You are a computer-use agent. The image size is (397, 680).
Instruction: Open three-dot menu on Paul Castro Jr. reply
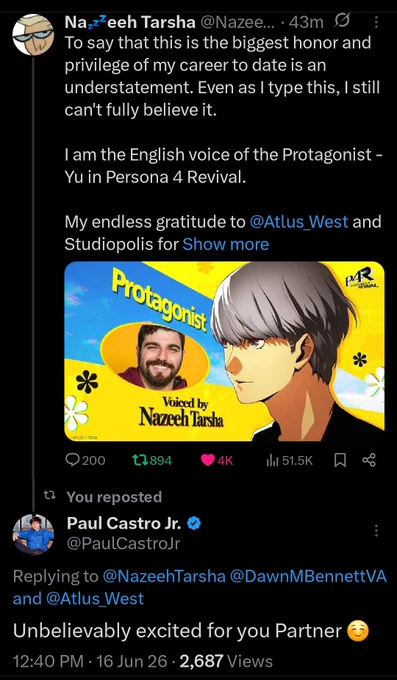376,530
